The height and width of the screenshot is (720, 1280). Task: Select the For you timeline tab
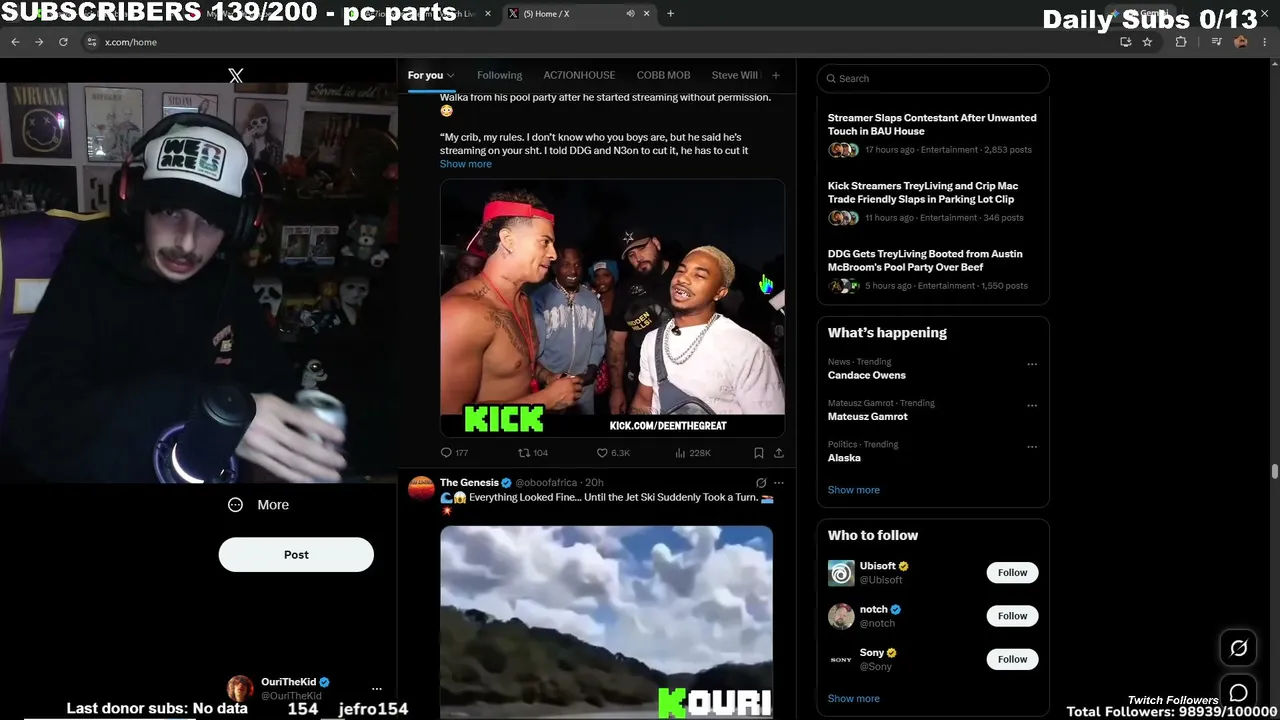[425, 75]
